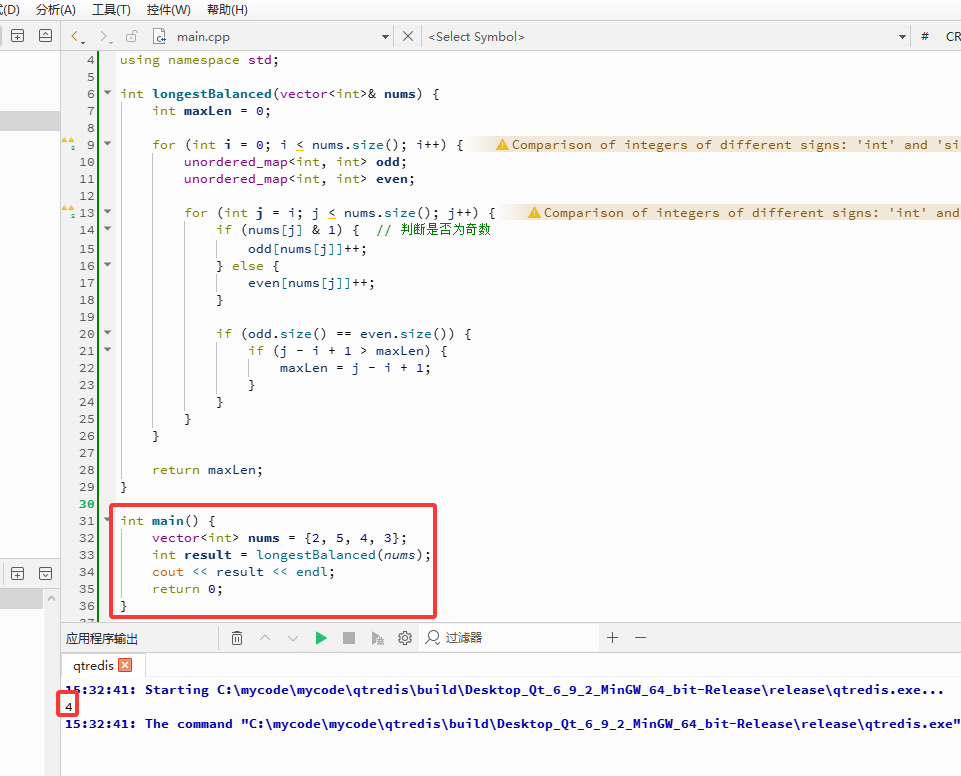Open the 帮助(H) menu
The width and height of the screenshot is (961, 776).
click(x=227, y=10)
